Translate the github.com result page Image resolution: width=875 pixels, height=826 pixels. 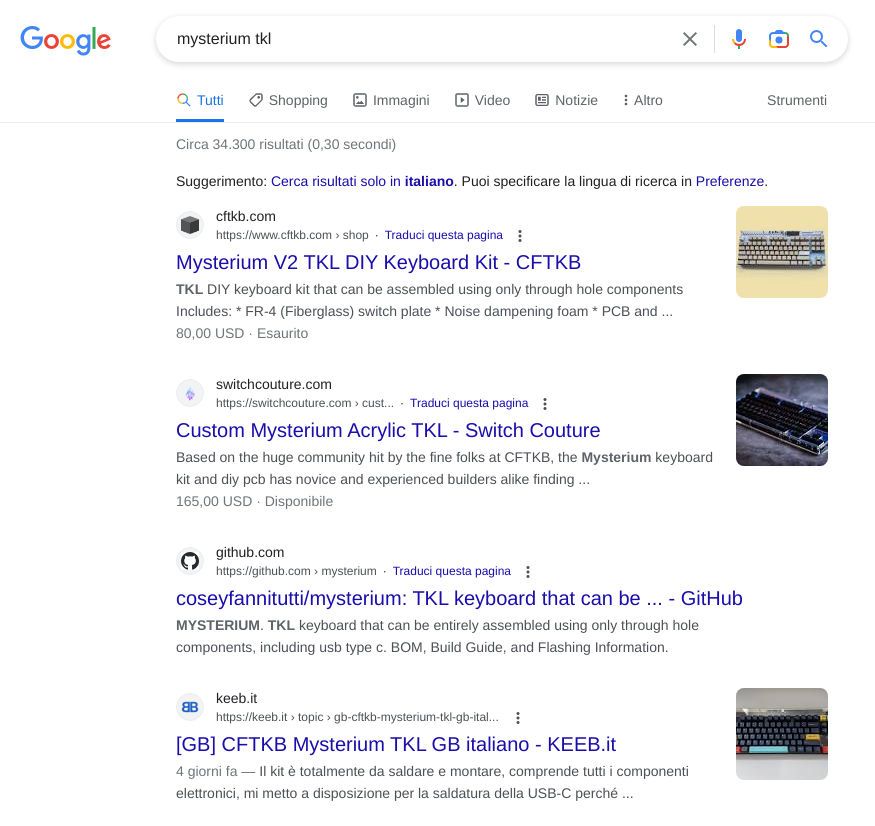[x=451, y=571]
